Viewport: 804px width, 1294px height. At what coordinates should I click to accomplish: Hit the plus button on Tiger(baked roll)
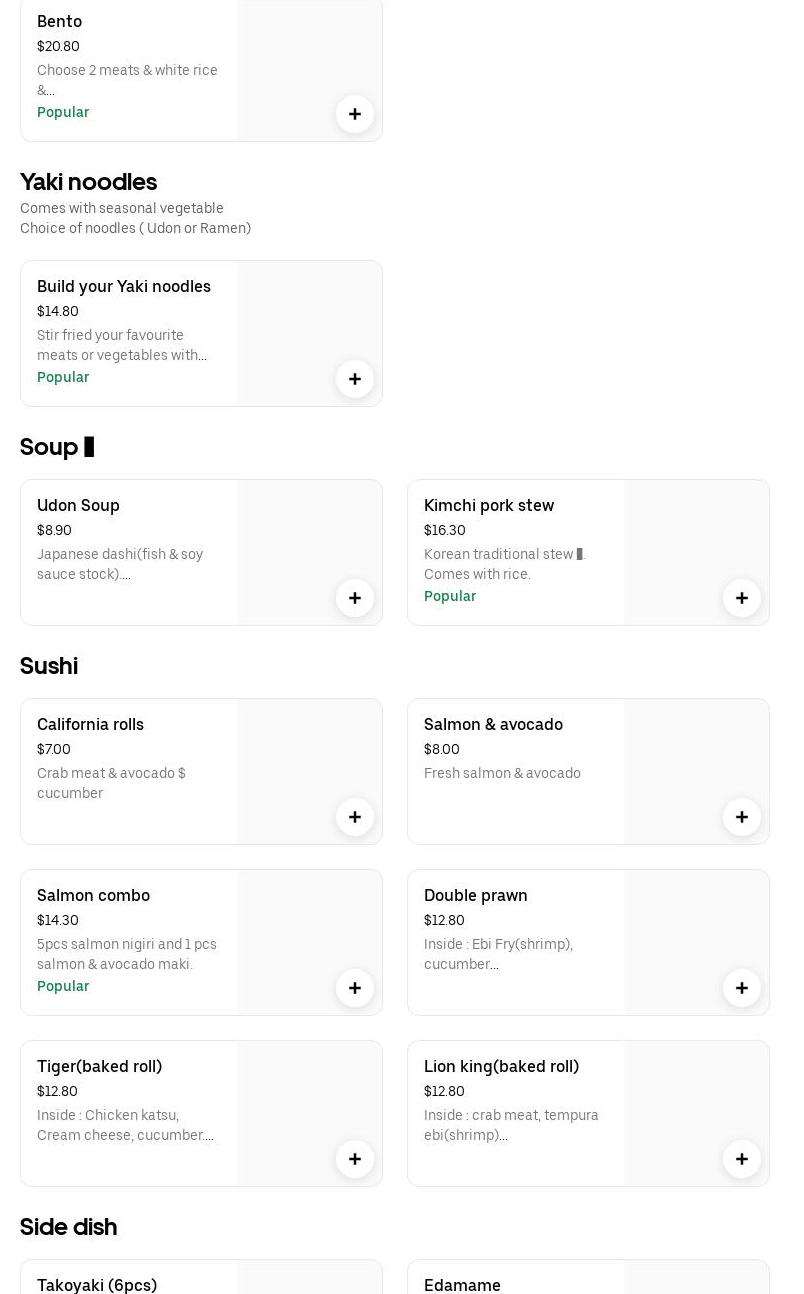point(355,1159)
